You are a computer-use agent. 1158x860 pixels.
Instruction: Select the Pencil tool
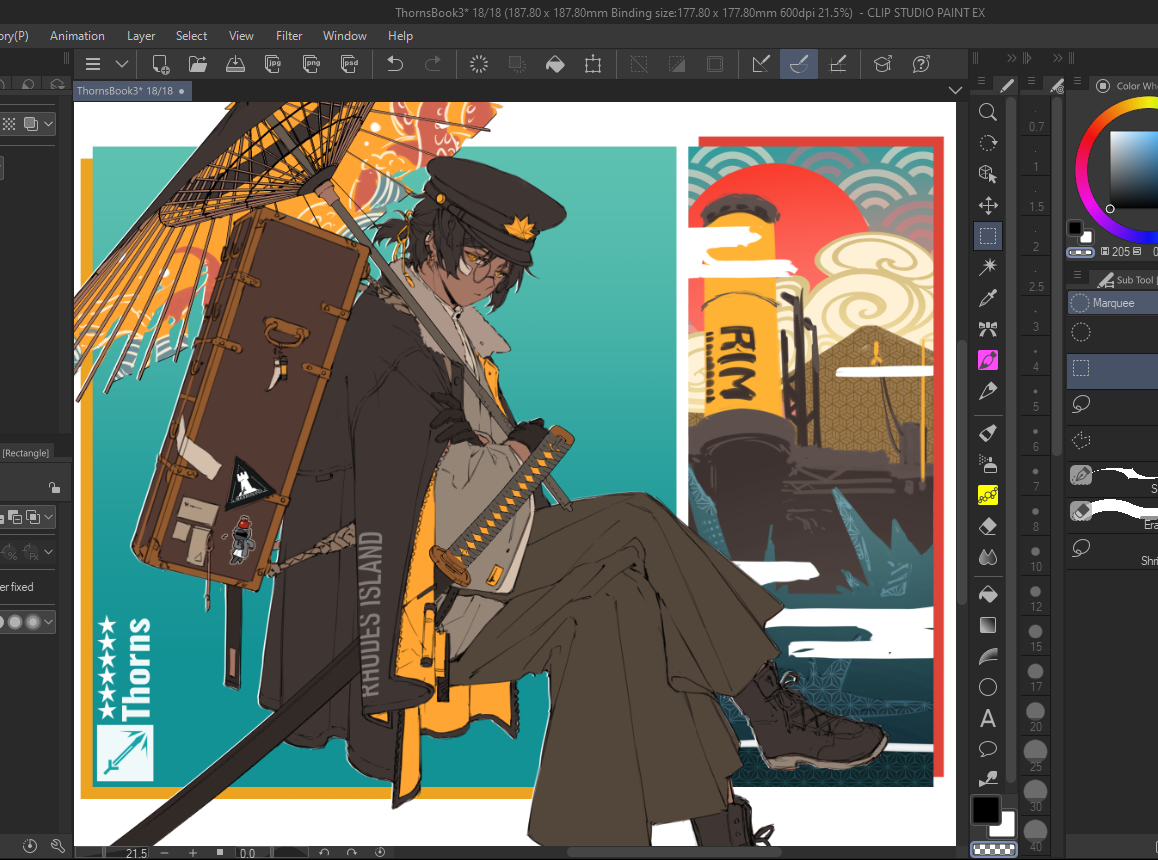987,391
